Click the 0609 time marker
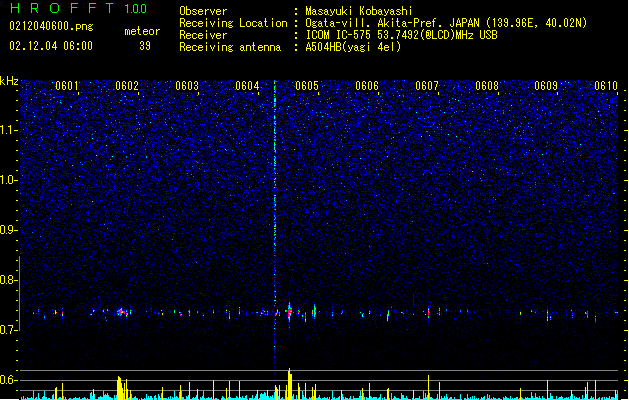The image size is (629, 400). point(546,86)
